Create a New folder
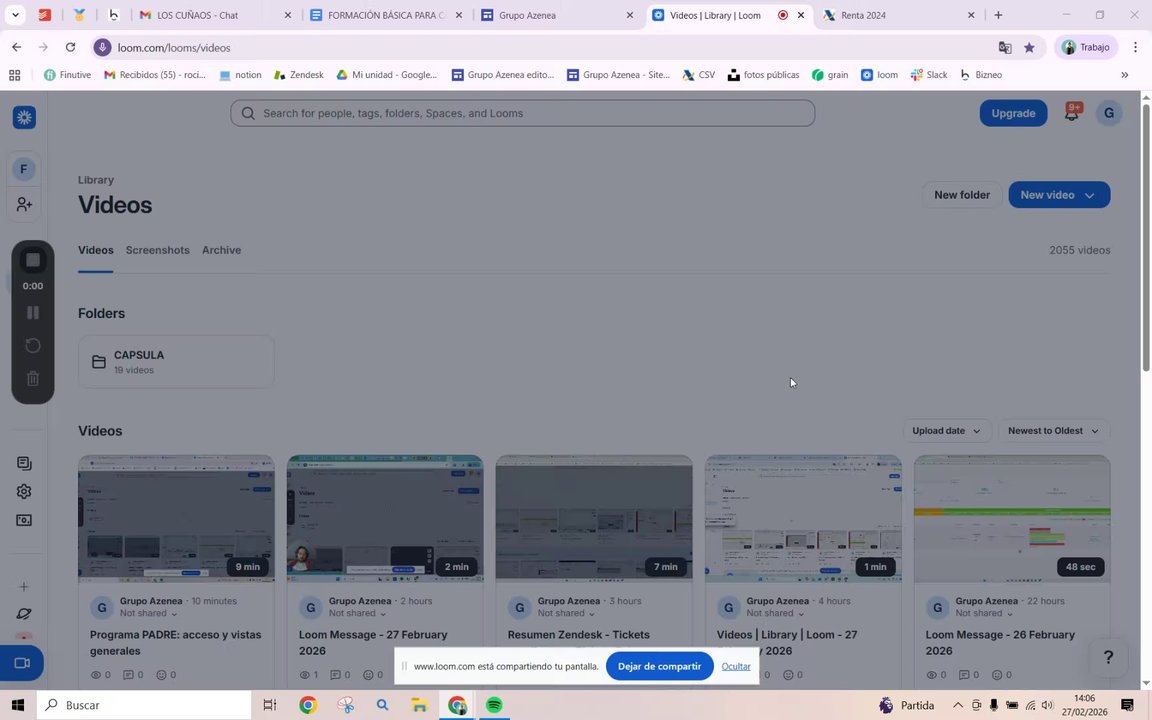The image size is (1152, 720). coord(962,195)
